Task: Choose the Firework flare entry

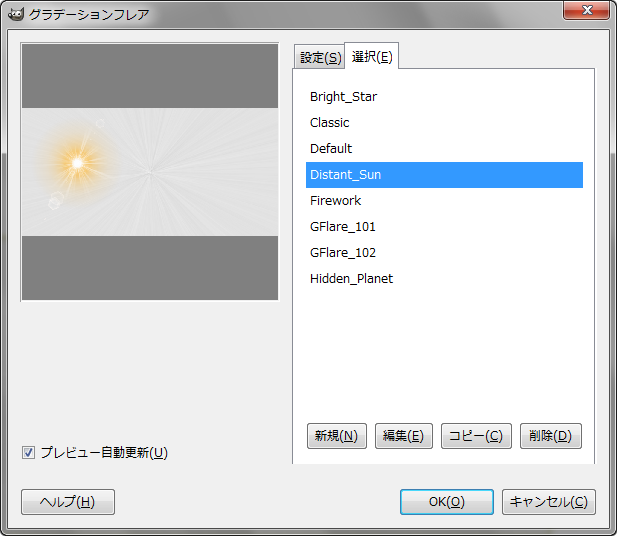Action: 444,201
